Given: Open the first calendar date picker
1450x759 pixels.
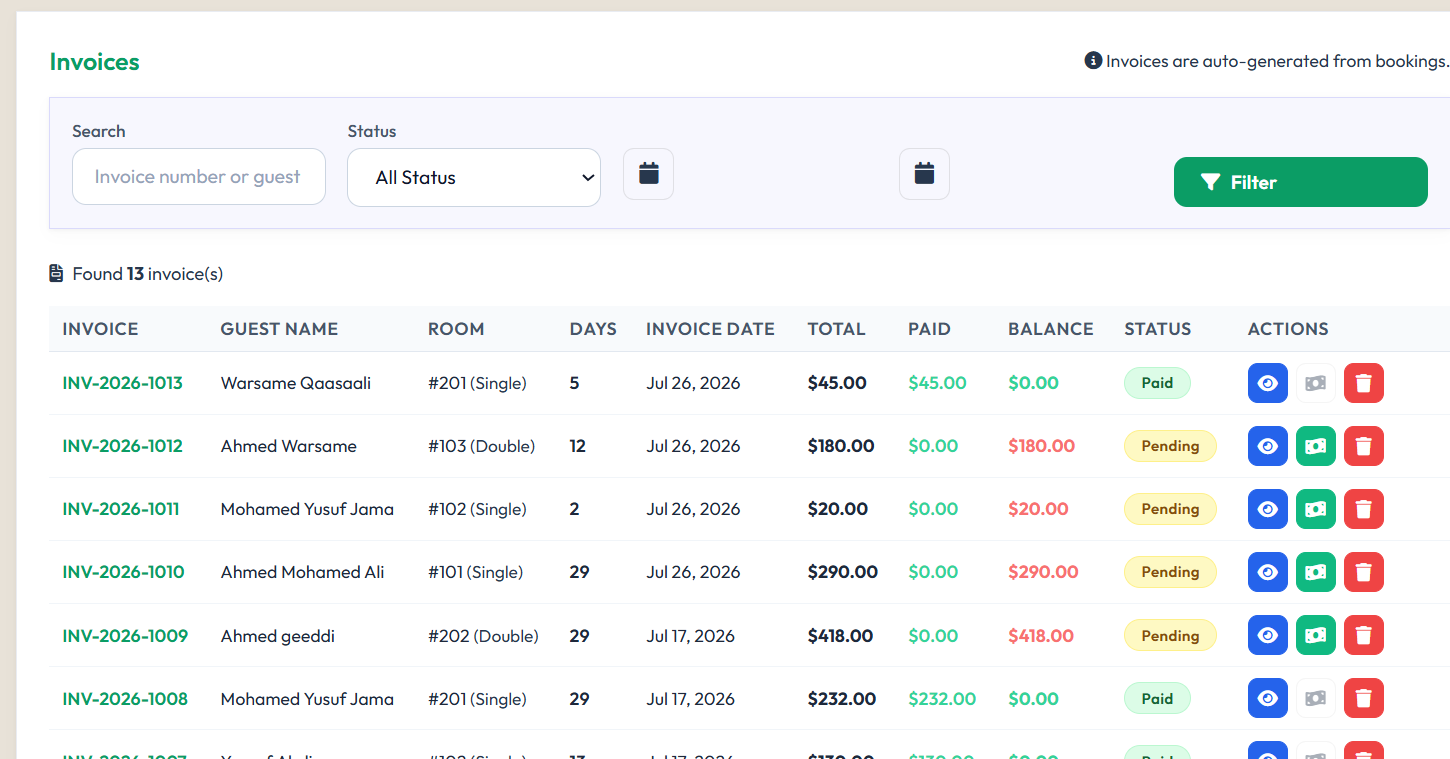Looking at the screenshot, I should 649,174.
